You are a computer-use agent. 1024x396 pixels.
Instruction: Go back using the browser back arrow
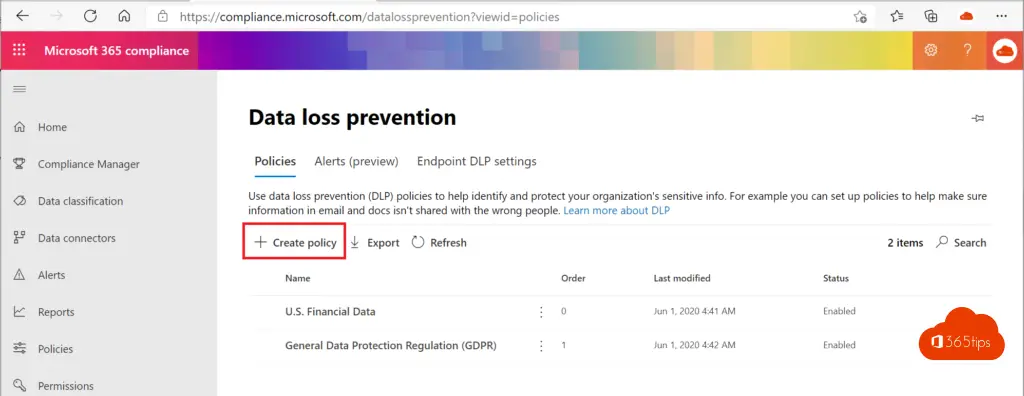(23, 16)
